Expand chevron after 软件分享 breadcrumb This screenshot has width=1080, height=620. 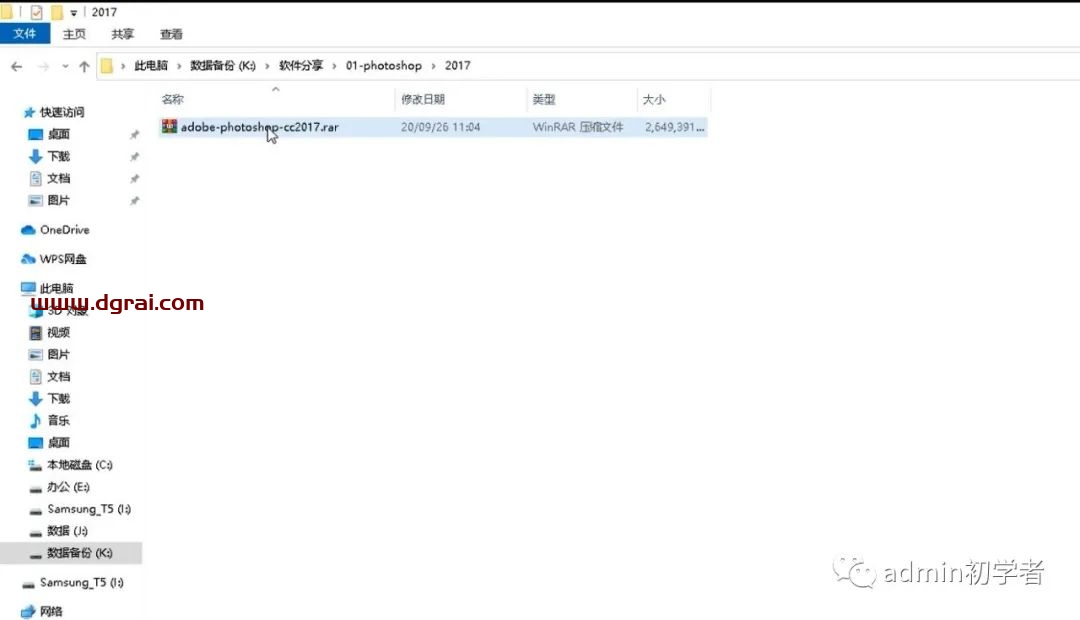[335, 65]
